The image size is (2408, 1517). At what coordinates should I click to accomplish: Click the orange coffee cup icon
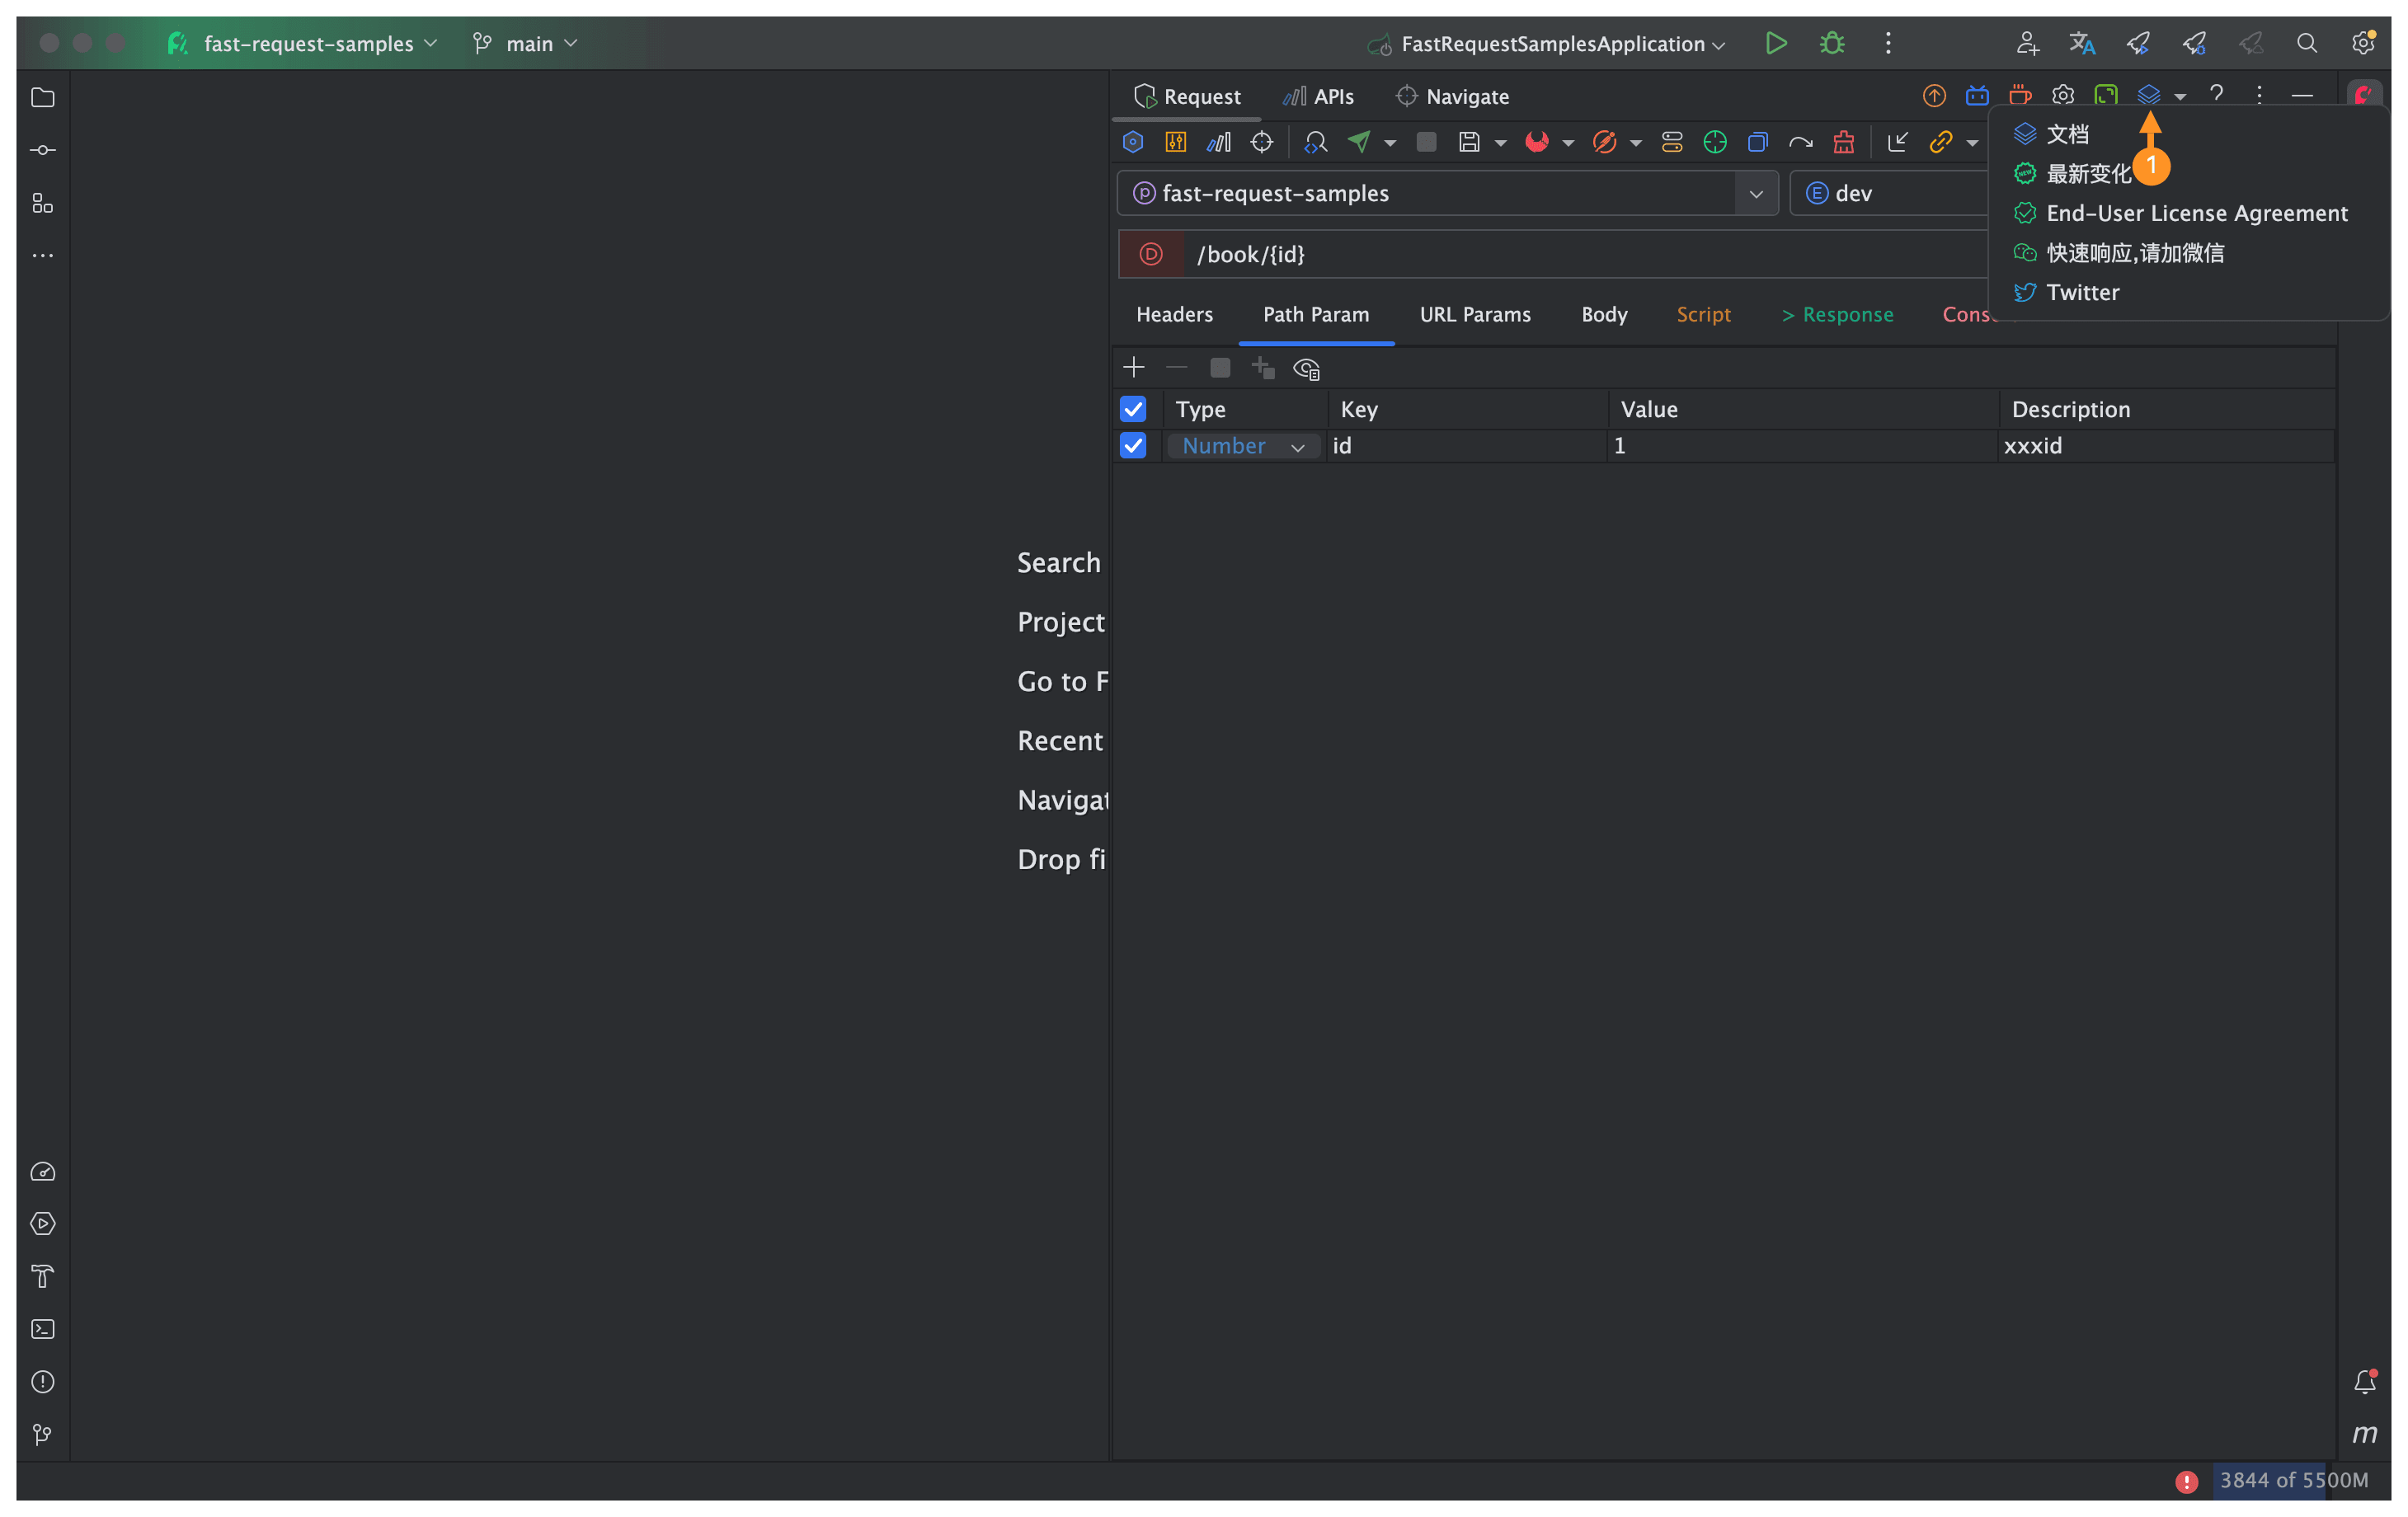click(x=2020, y=96)
